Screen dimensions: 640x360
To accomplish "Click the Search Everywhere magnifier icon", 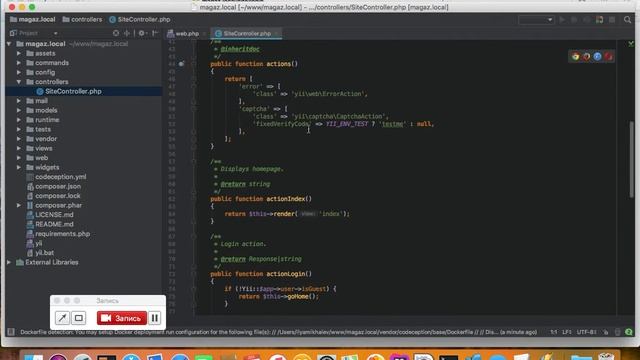I will coord(627,20).
